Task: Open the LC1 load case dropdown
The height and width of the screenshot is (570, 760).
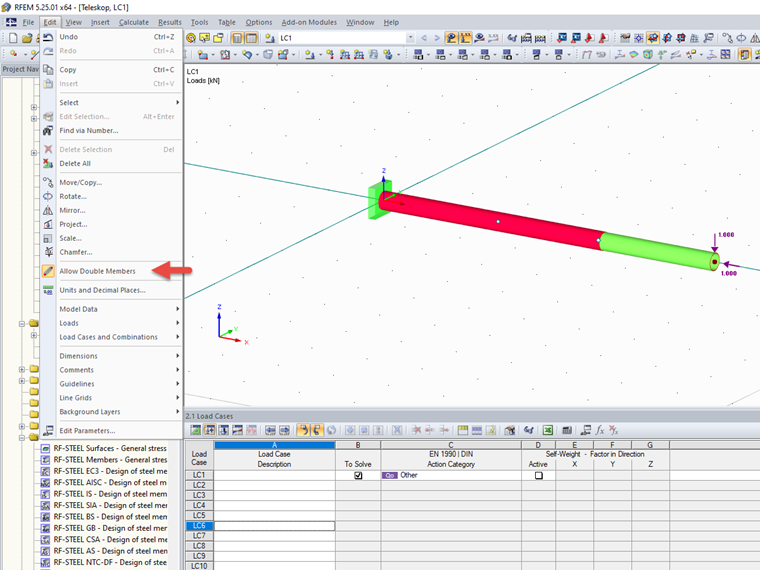Action: tap(410, 38)
